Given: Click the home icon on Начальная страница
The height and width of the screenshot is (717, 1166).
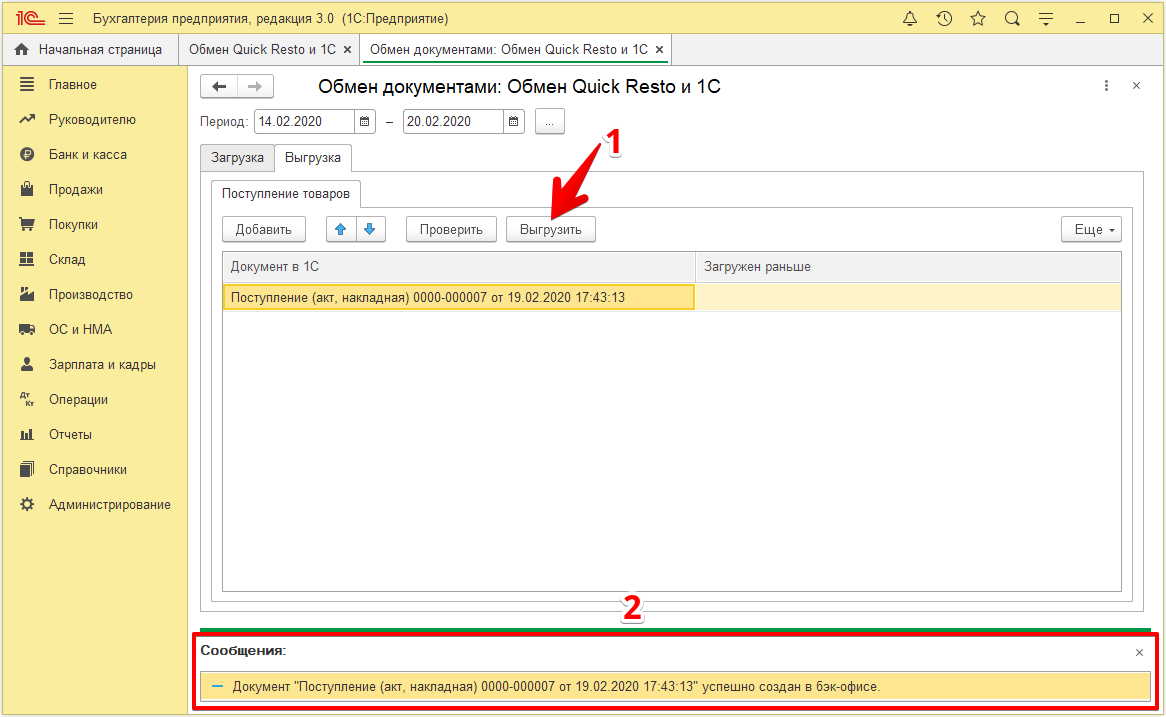Looking at the screenshot, I should click(x=22, y=50).
